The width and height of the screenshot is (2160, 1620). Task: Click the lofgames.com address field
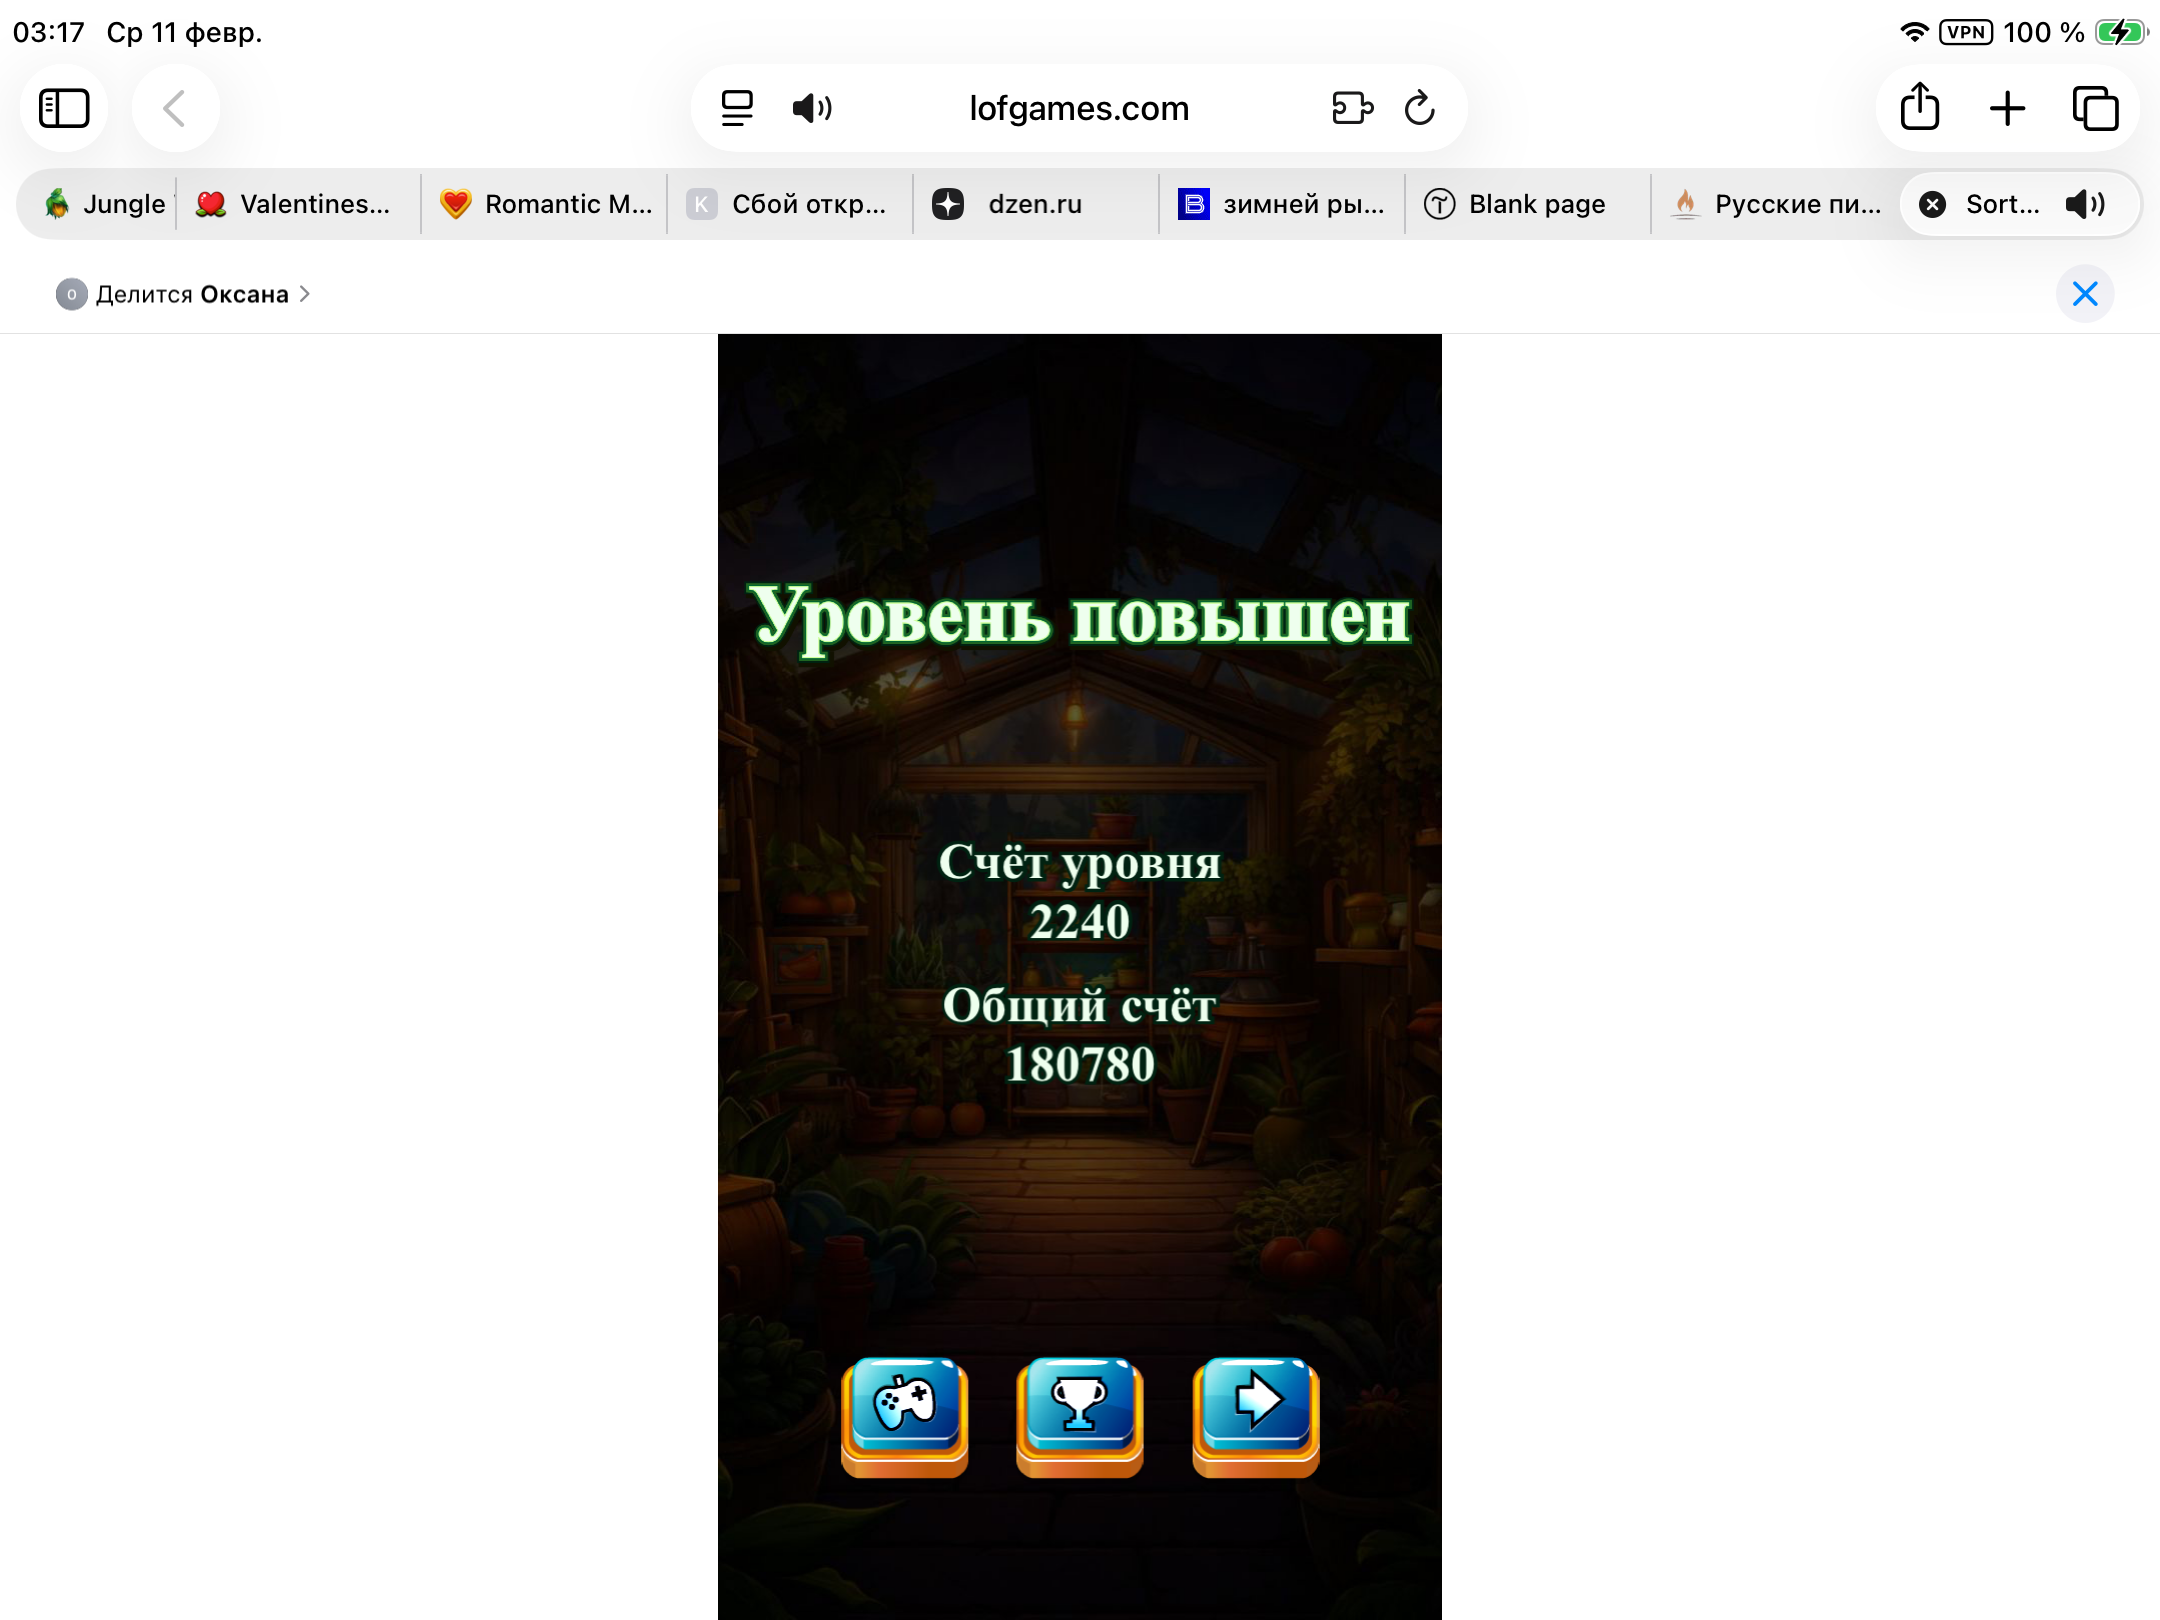coord(1079,108)
